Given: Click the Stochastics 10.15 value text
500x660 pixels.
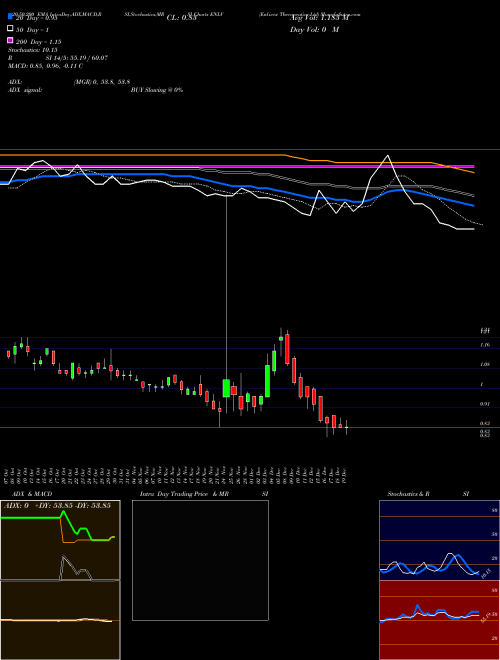Looking at the screenshot, I should point(32,50).
